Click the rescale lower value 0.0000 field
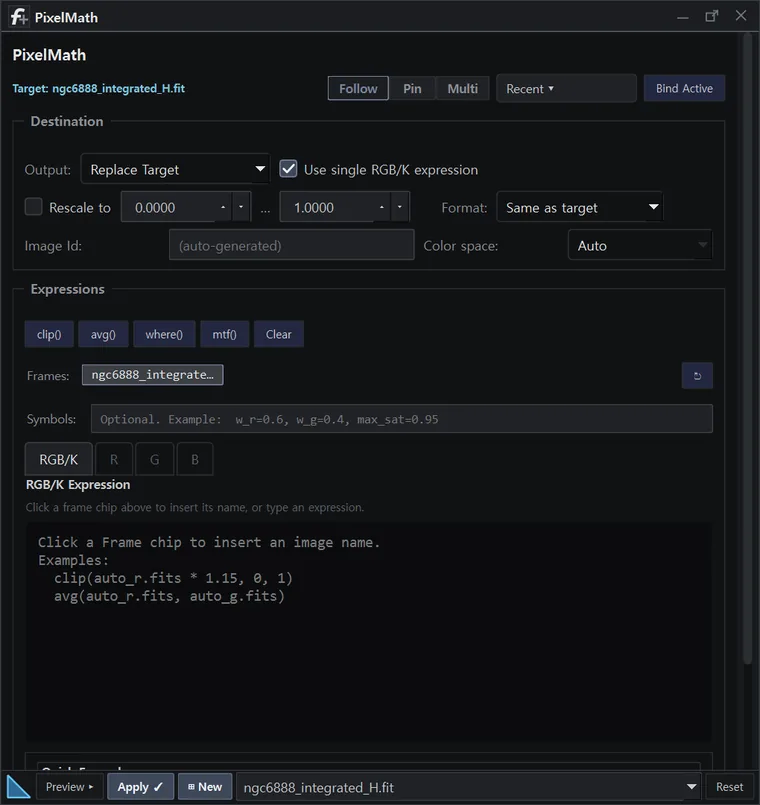 point(168,207)
